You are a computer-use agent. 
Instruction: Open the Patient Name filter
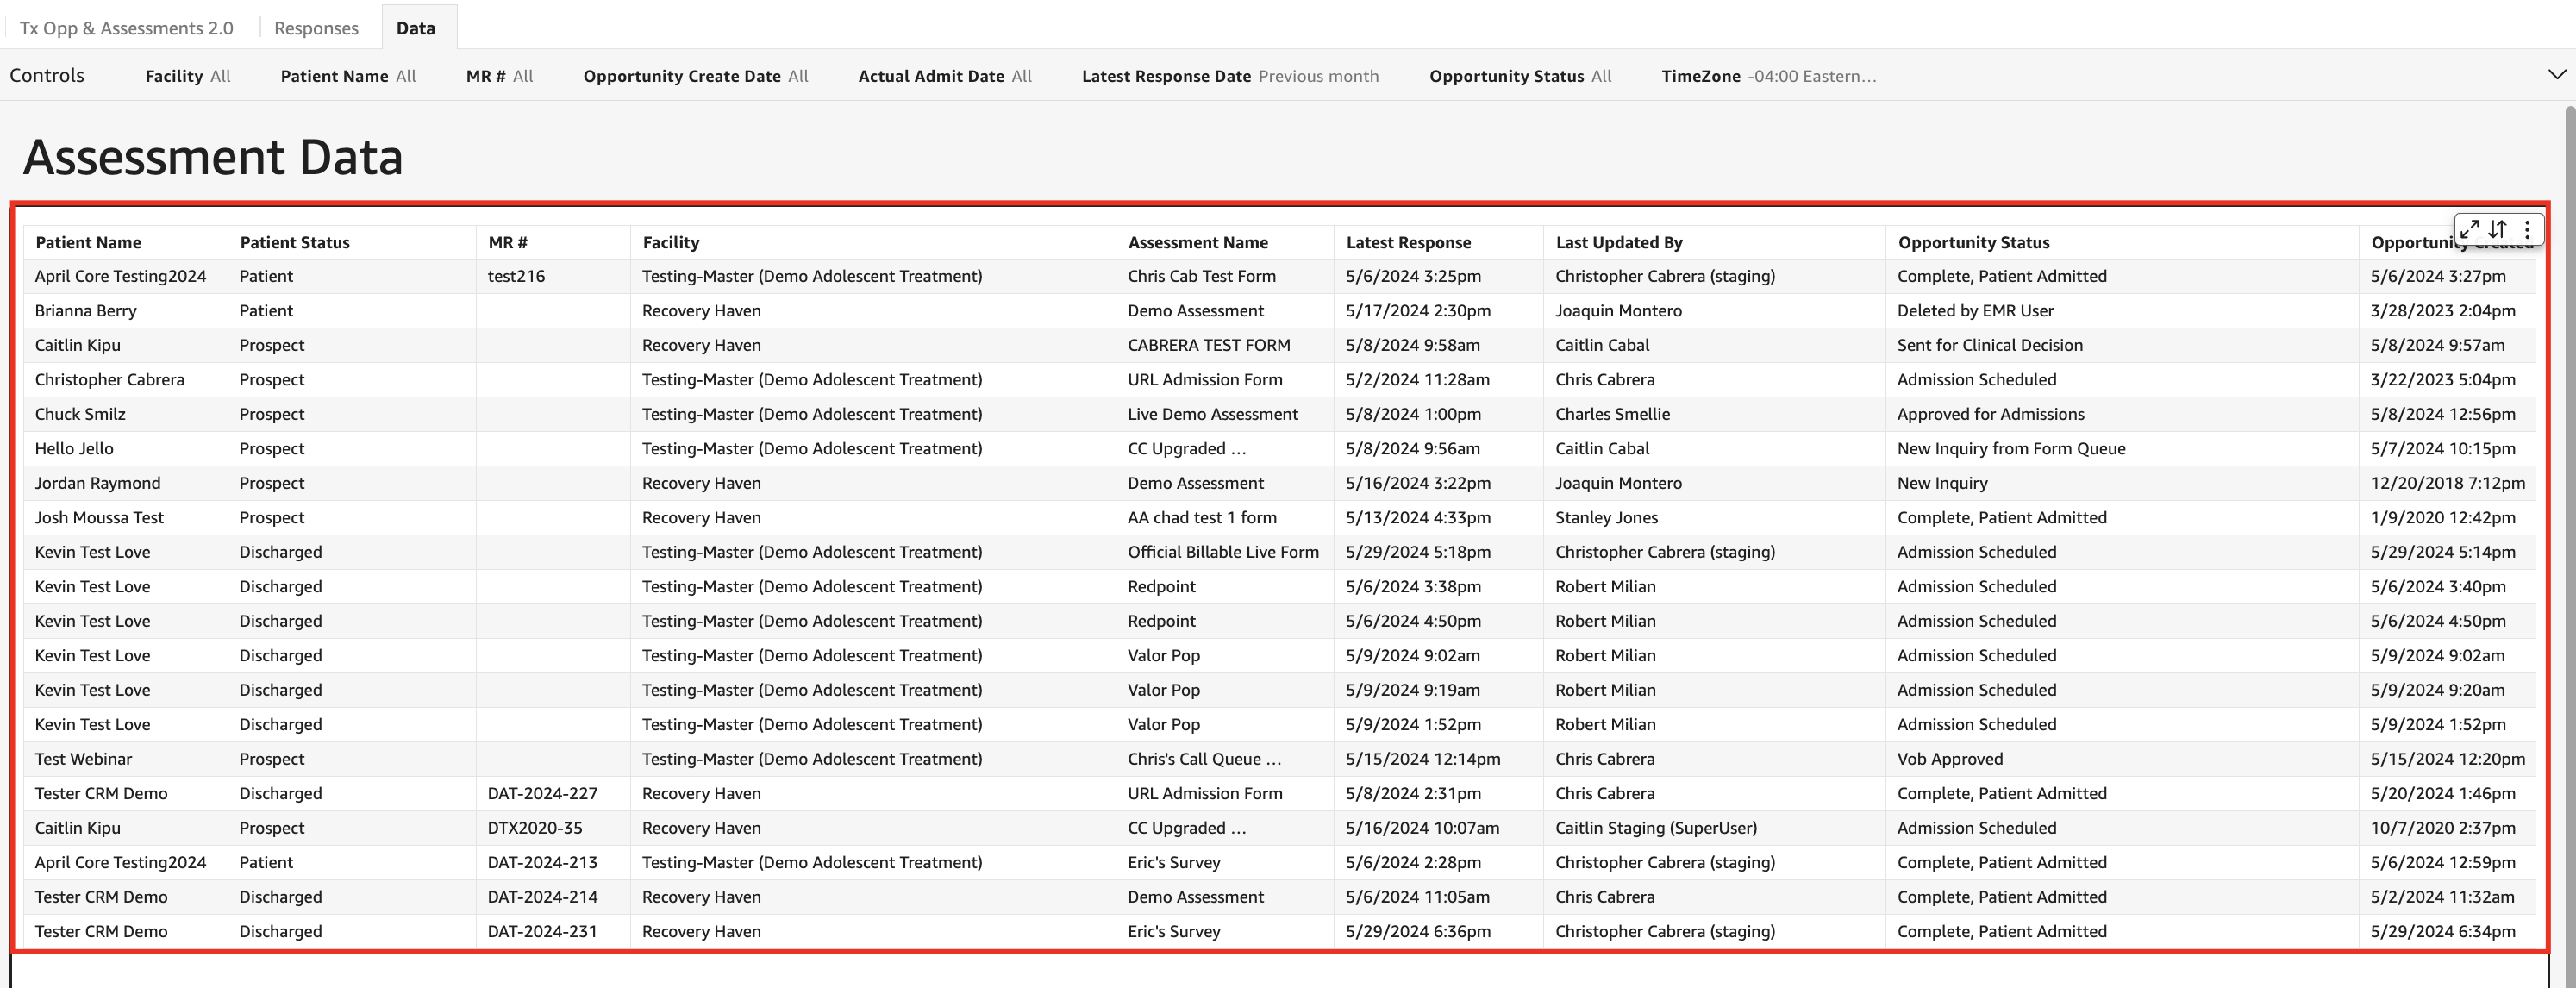(x=347, y=76)
